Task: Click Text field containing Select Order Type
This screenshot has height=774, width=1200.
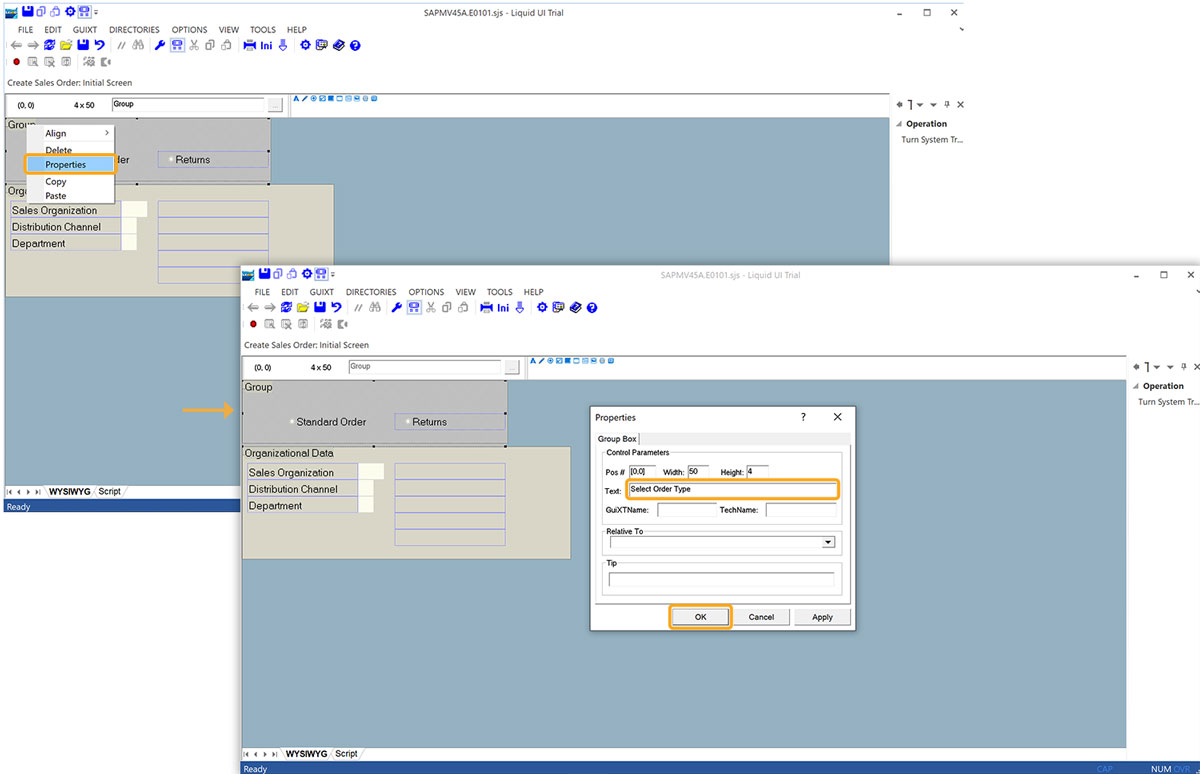Action: tap(732, 490)
